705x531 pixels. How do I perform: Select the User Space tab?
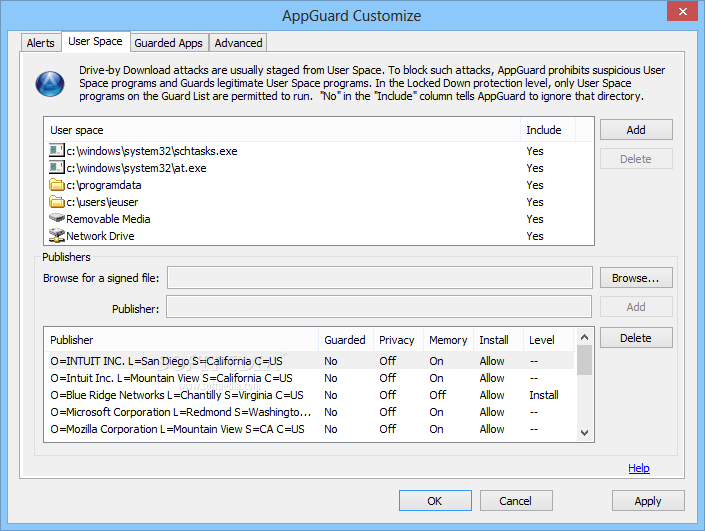(95, 41)
